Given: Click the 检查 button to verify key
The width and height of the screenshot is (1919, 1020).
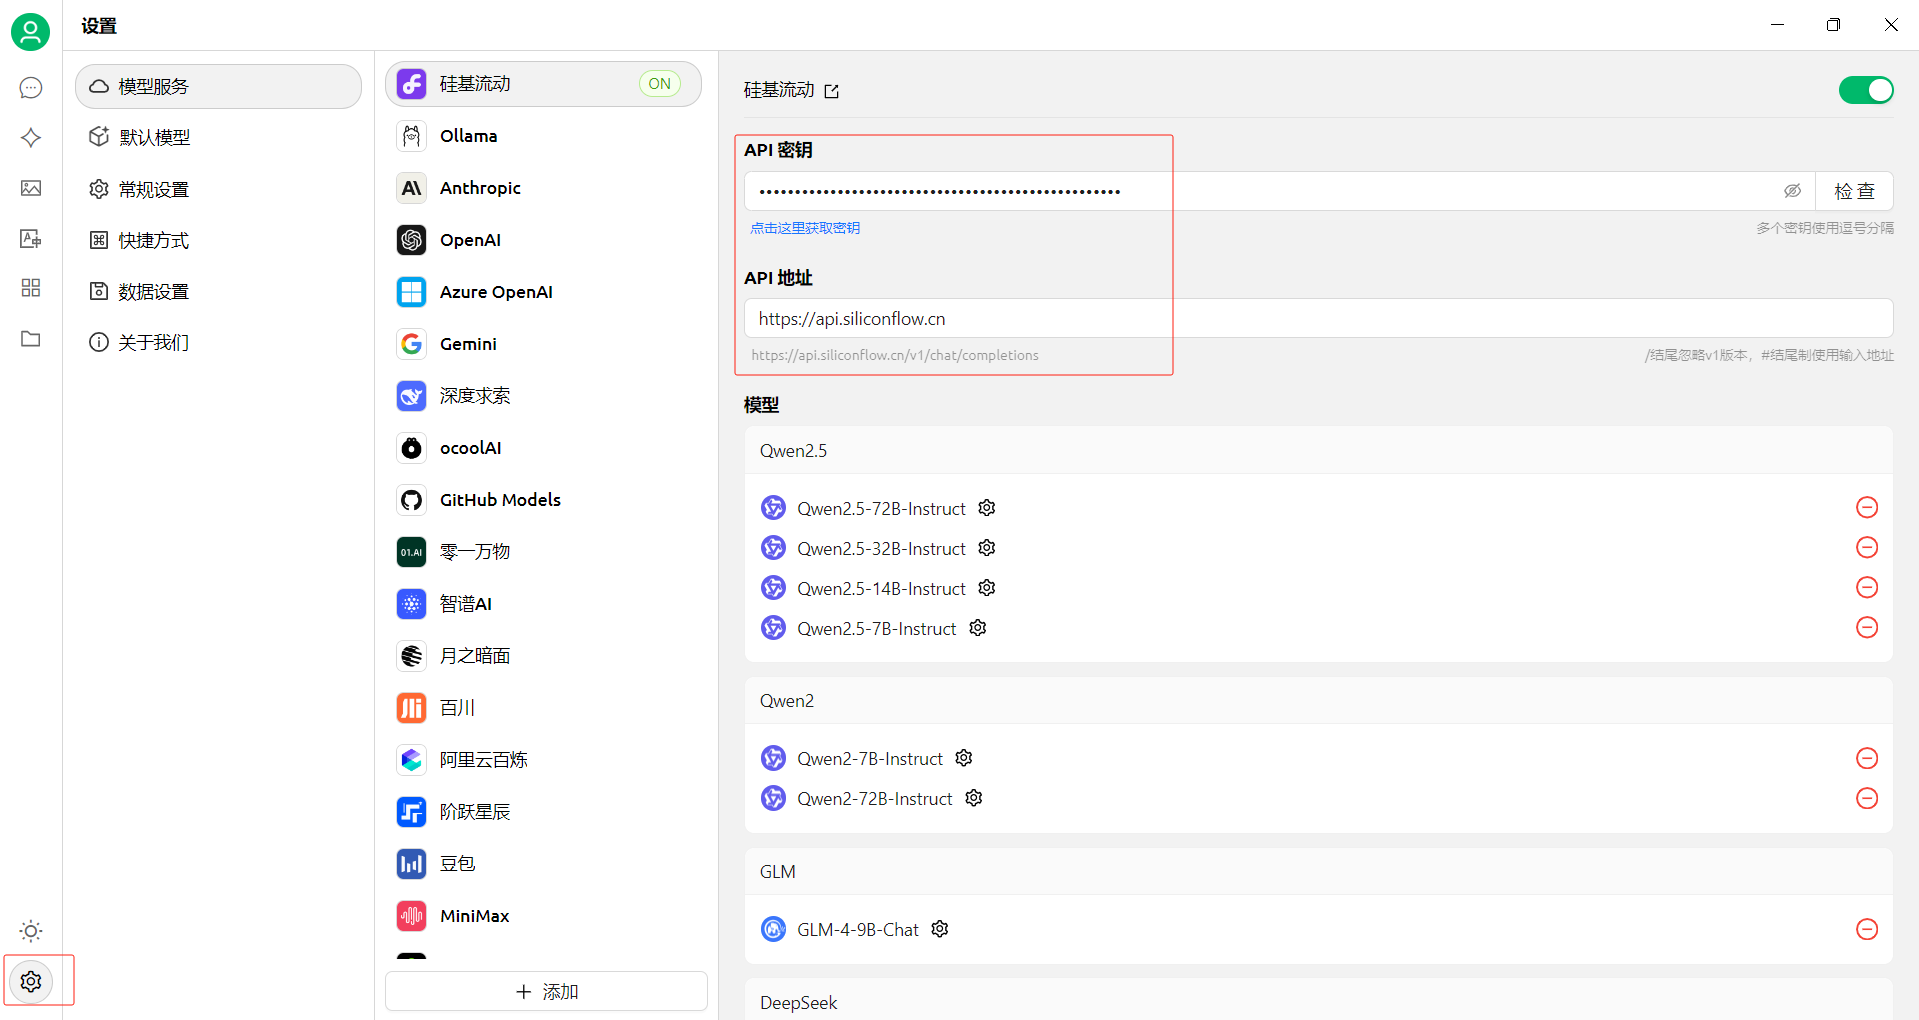Looking at the screenshot, I should click(x=1854, y=191).
